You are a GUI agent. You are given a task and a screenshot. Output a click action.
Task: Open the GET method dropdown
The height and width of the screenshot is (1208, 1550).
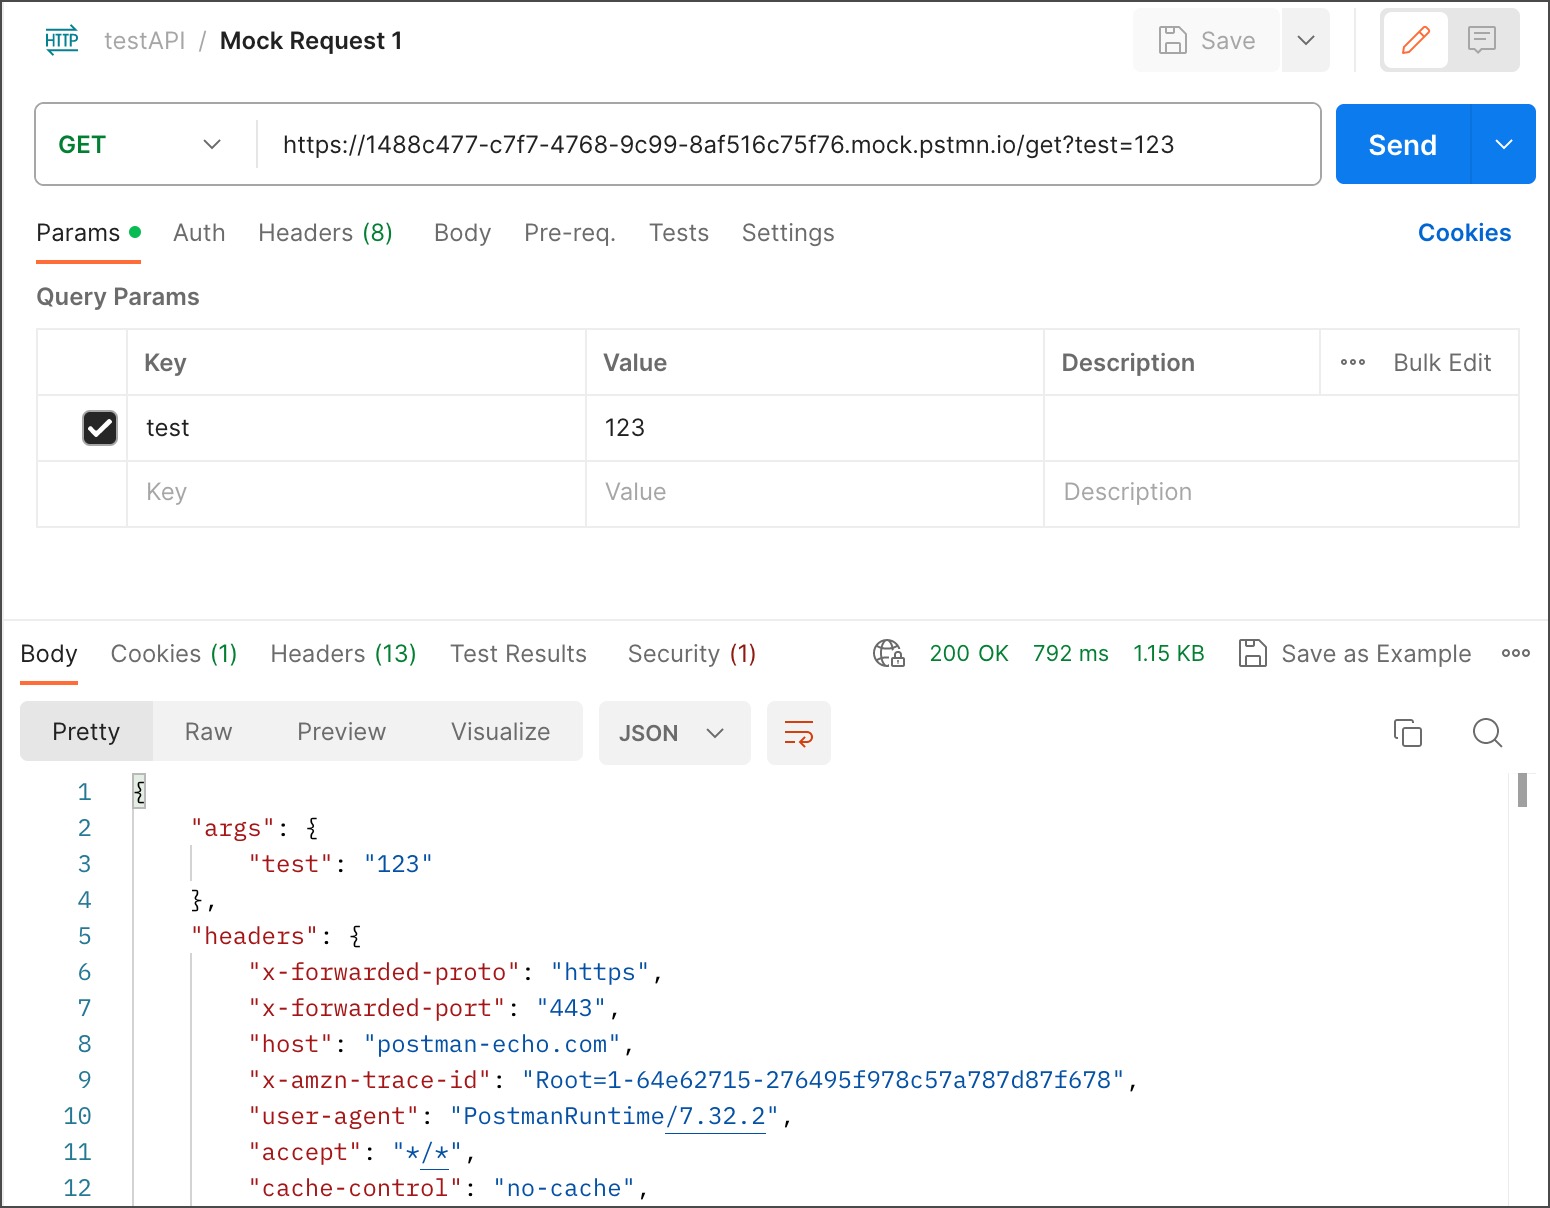coord(140,144)
